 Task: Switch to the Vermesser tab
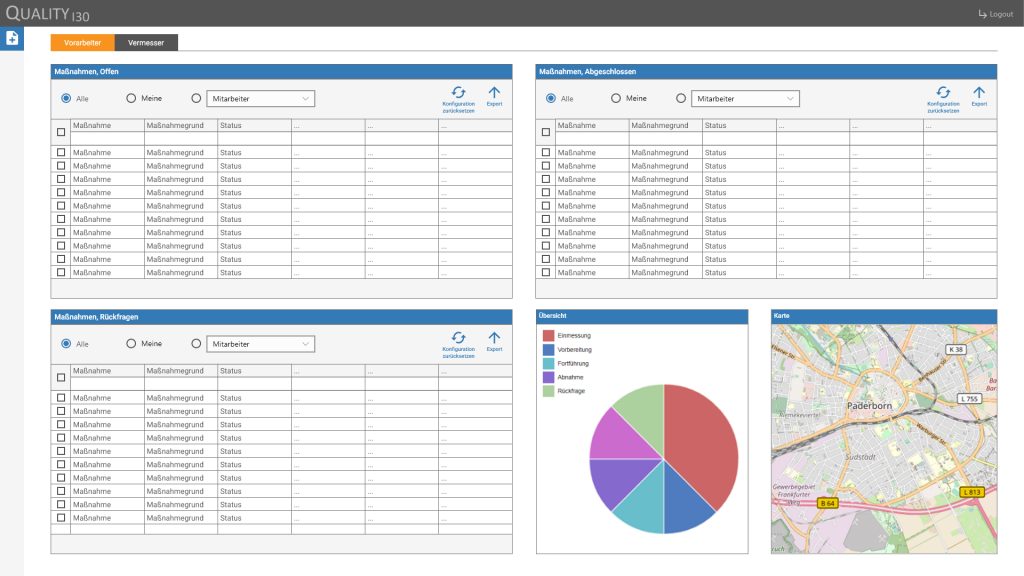pos(146,43)
